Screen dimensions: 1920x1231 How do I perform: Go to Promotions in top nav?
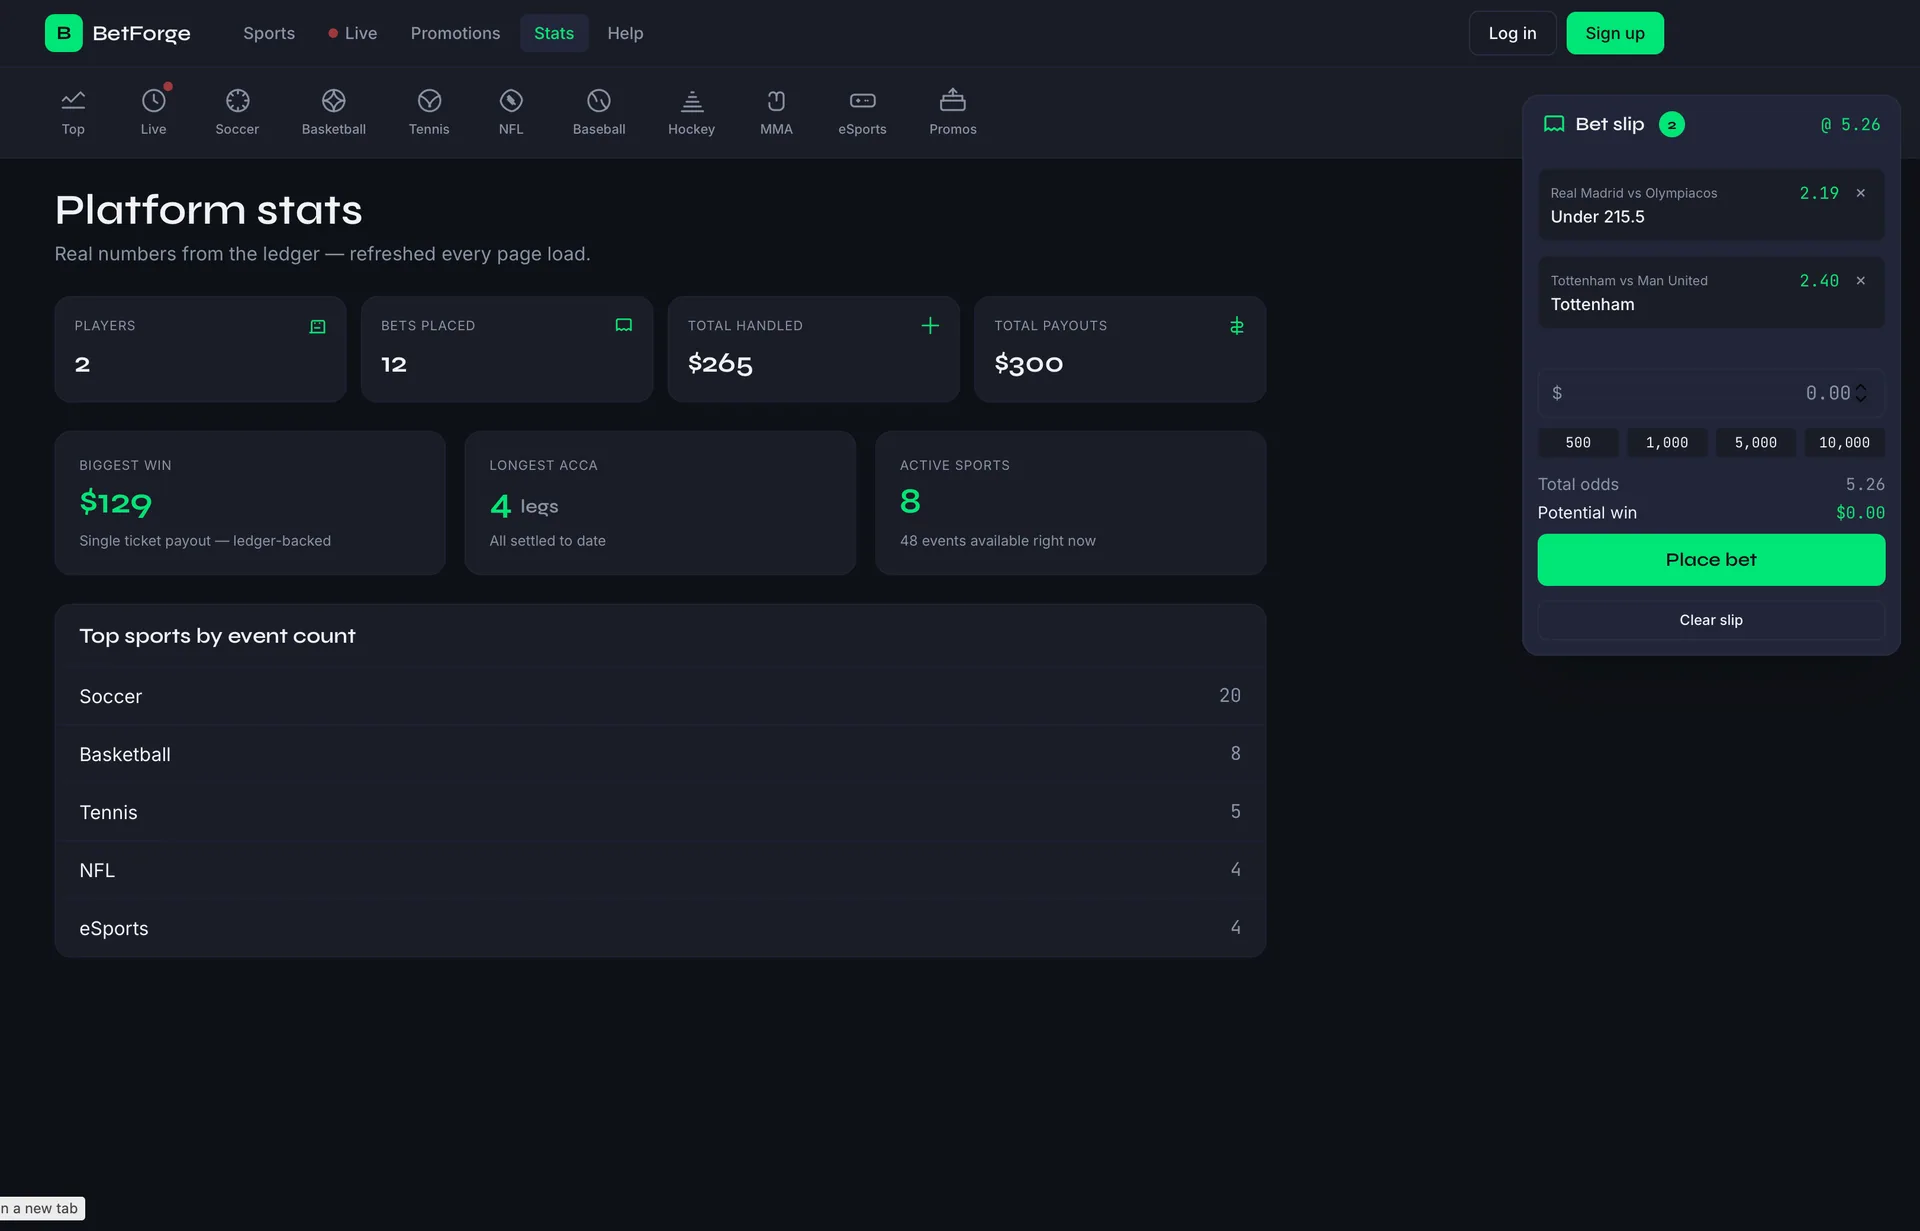coord(455,33)
